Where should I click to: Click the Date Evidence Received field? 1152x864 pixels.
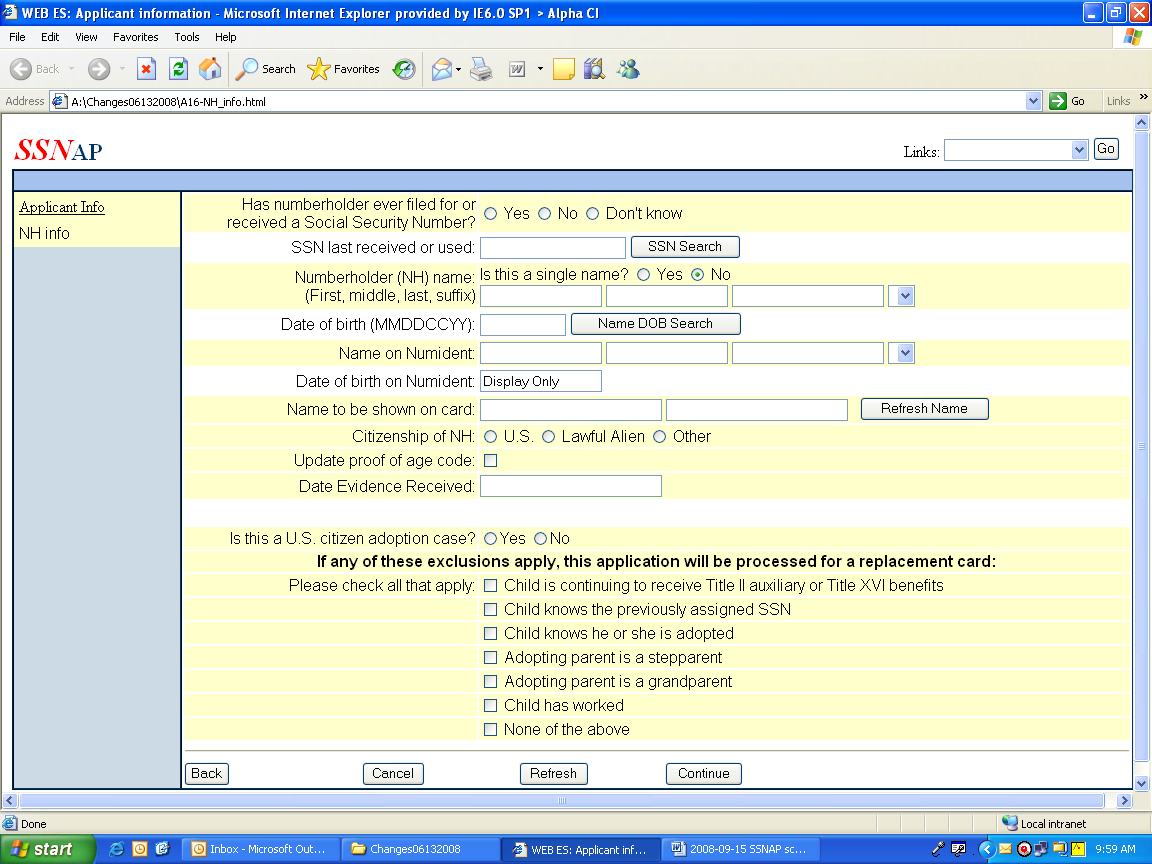point(571,486)
